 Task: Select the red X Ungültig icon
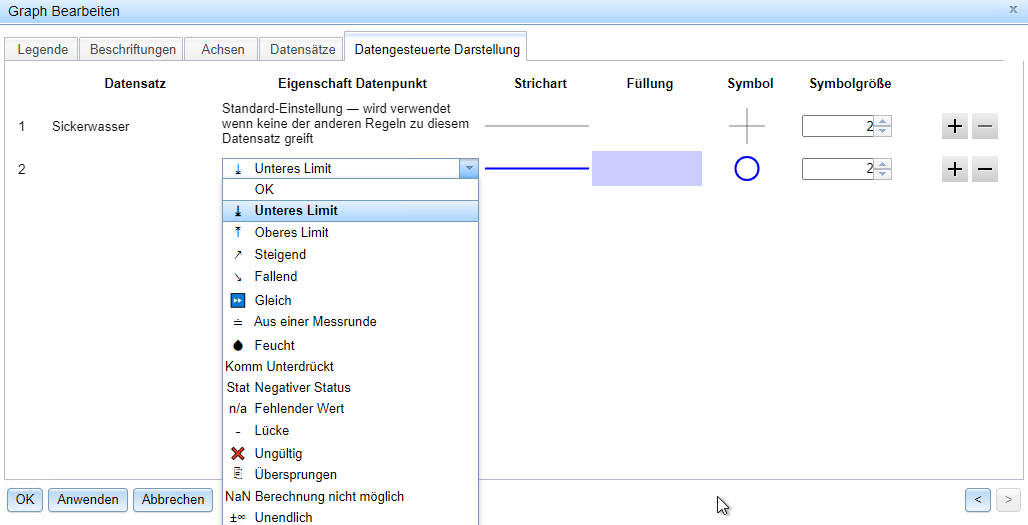[238, 453]
